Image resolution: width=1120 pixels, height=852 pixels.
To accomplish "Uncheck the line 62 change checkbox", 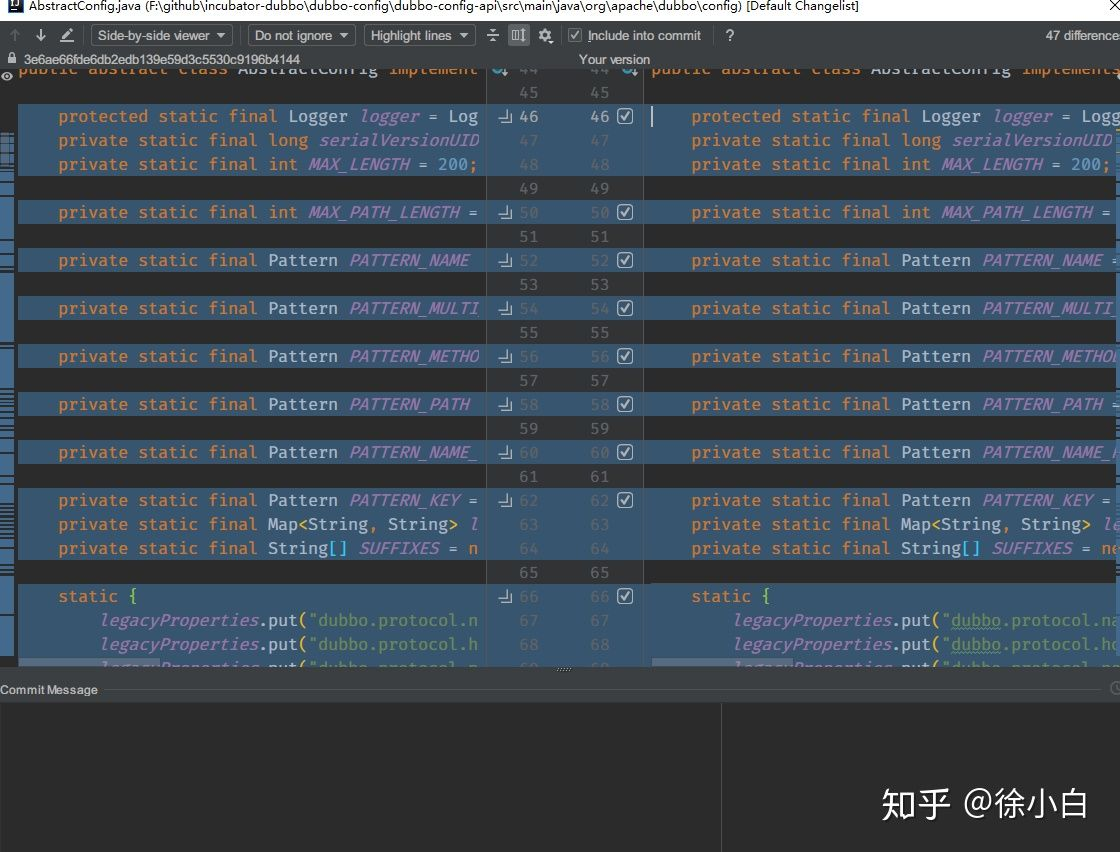I will tap(625, 500).
